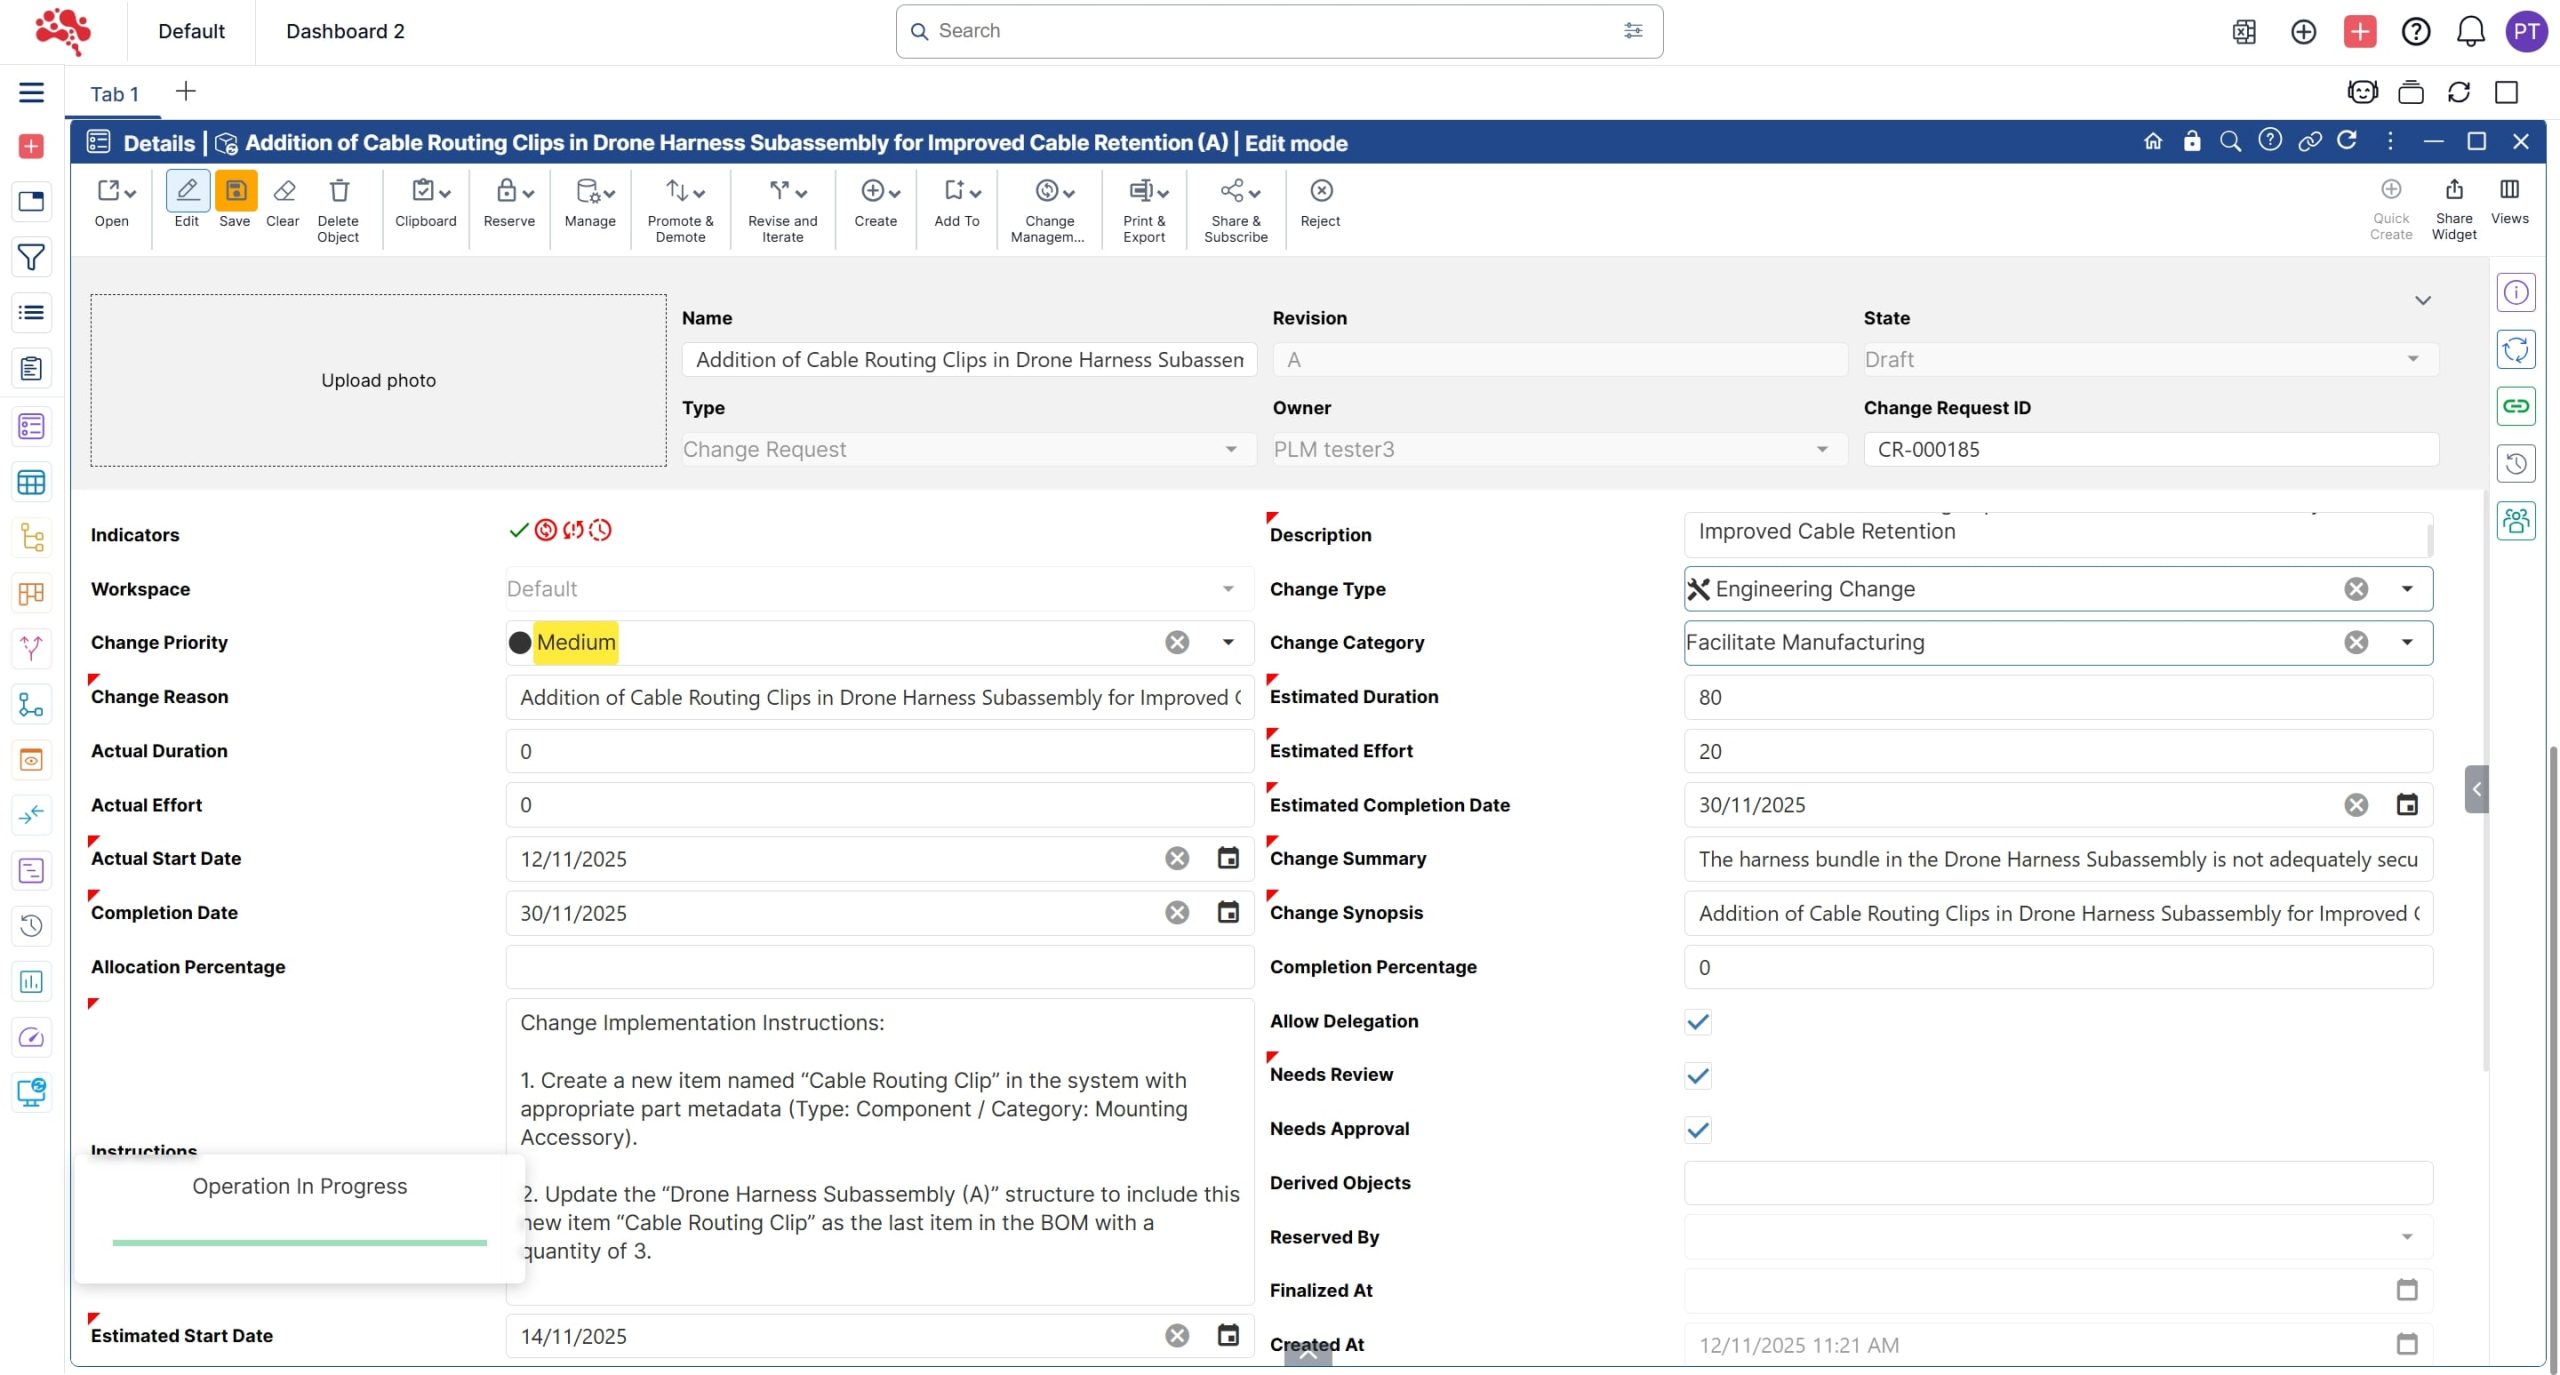2560x1375 pixels.
Task: Click the Save toolbar icon
Action: point(235,191)
